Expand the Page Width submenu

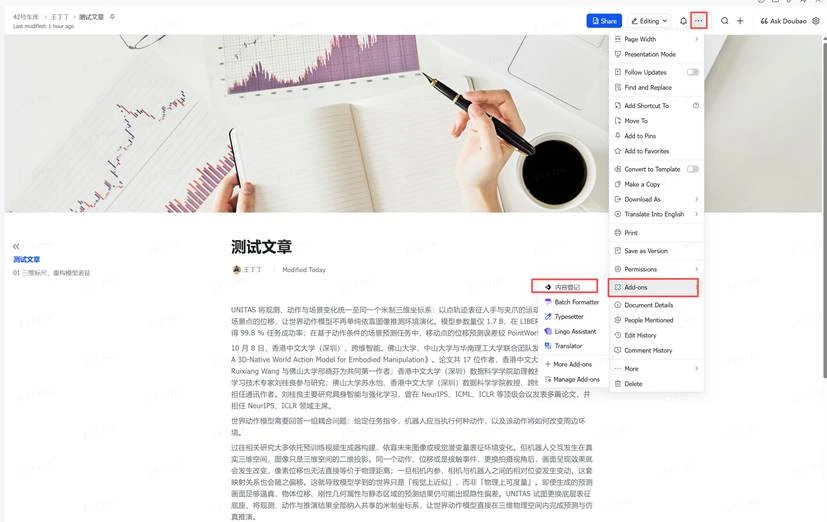(x=657, y=39)
